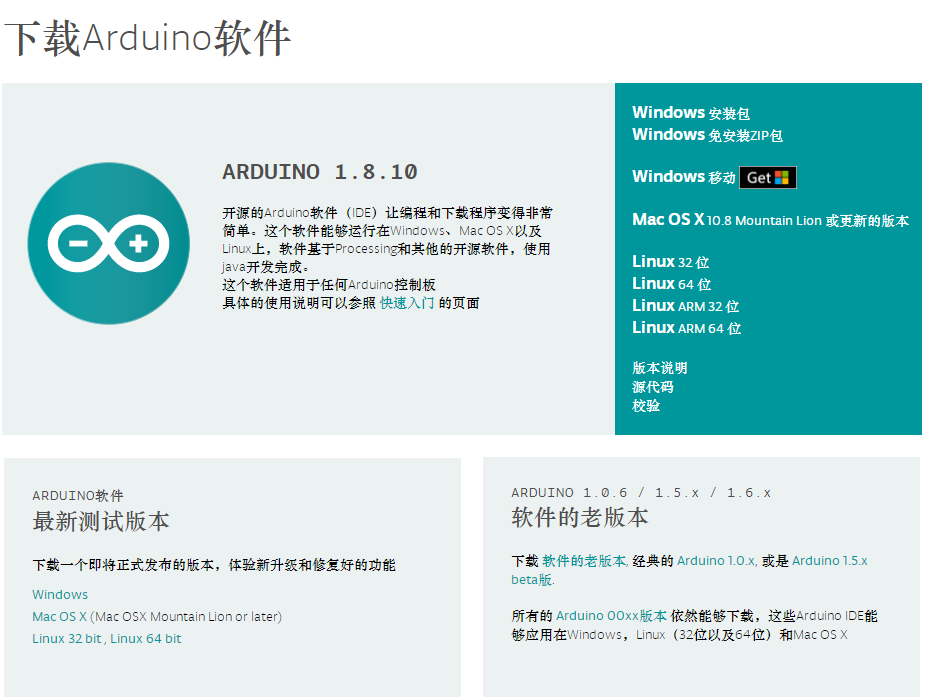
Task: Download the Windows 免安装ZIP包
Action: pyautogui.click(x=707, y=135)
